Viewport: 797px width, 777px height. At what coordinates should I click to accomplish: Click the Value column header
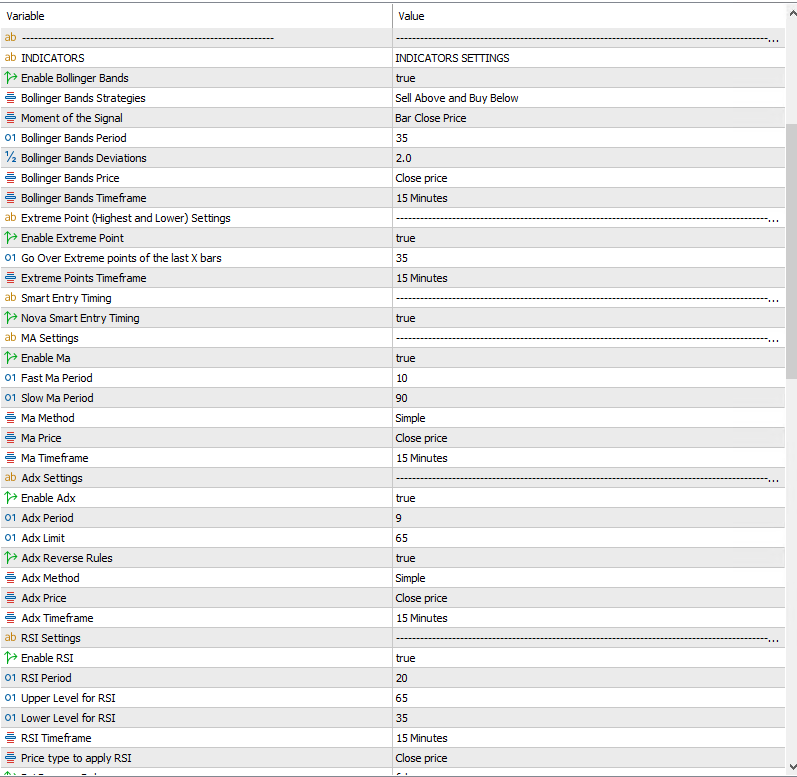[x=590, y=16]
